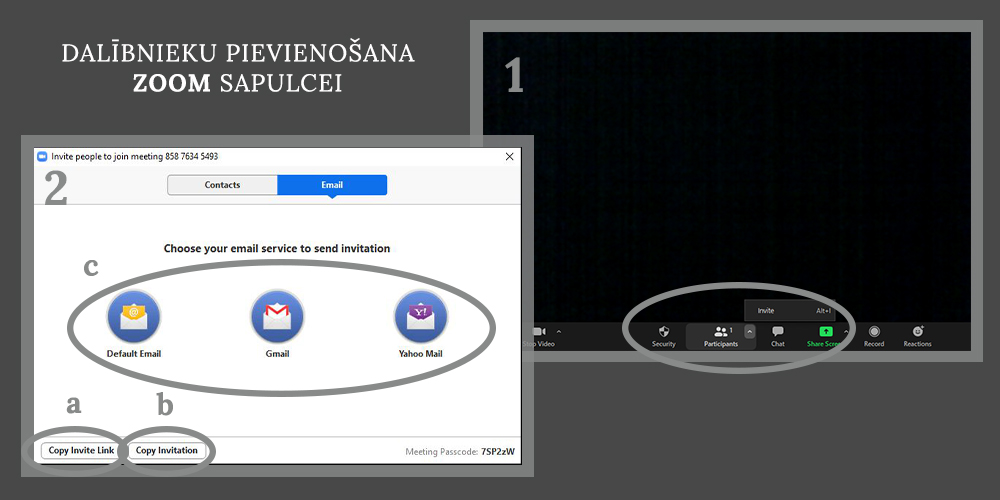
Task: Click the Zoom logo in dialog title bar
Action: coord(43,156)
